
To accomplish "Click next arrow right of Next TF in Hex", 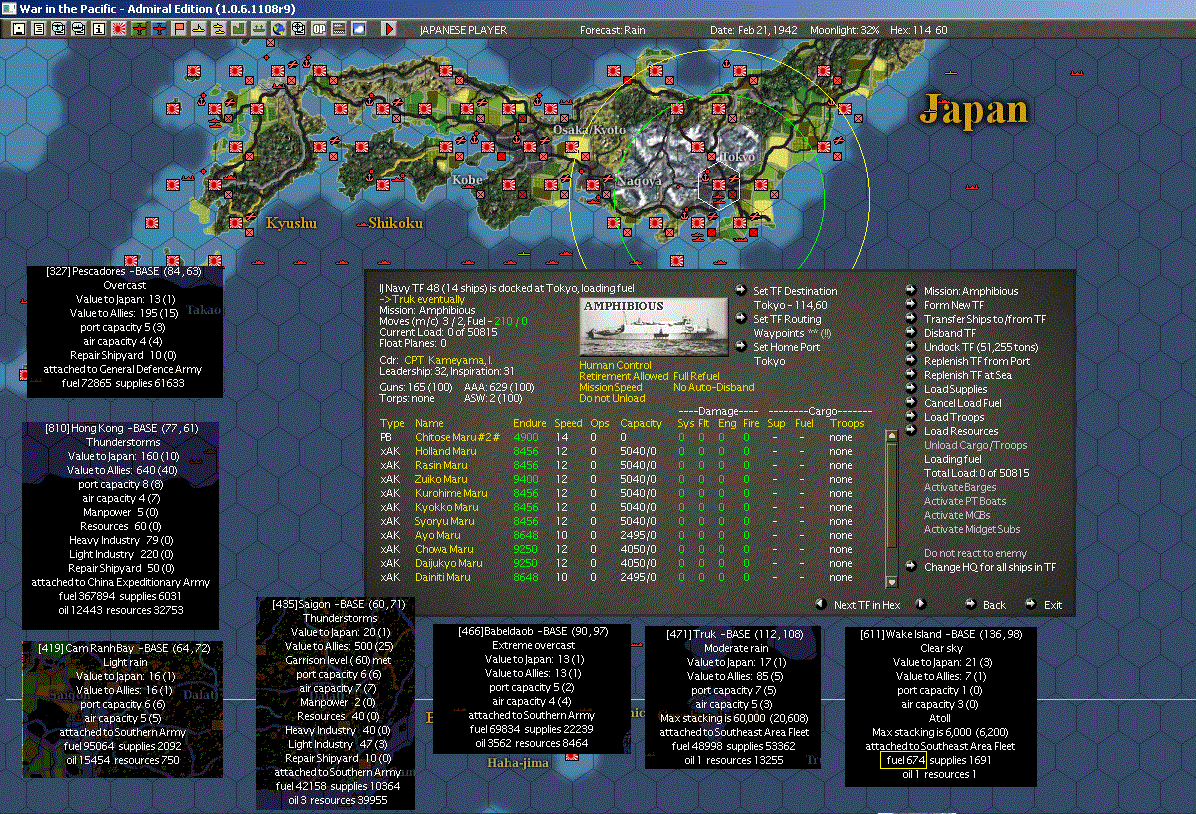I will click(921, 603).
